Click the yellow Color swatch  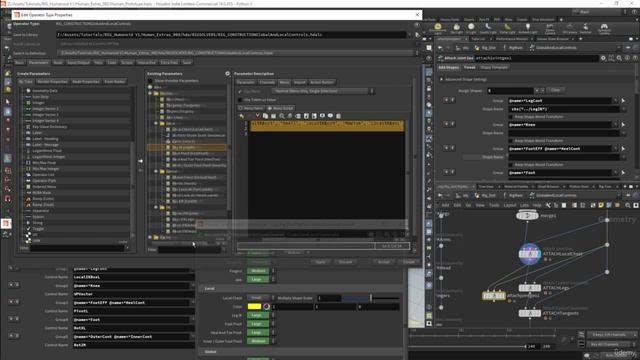254,307
